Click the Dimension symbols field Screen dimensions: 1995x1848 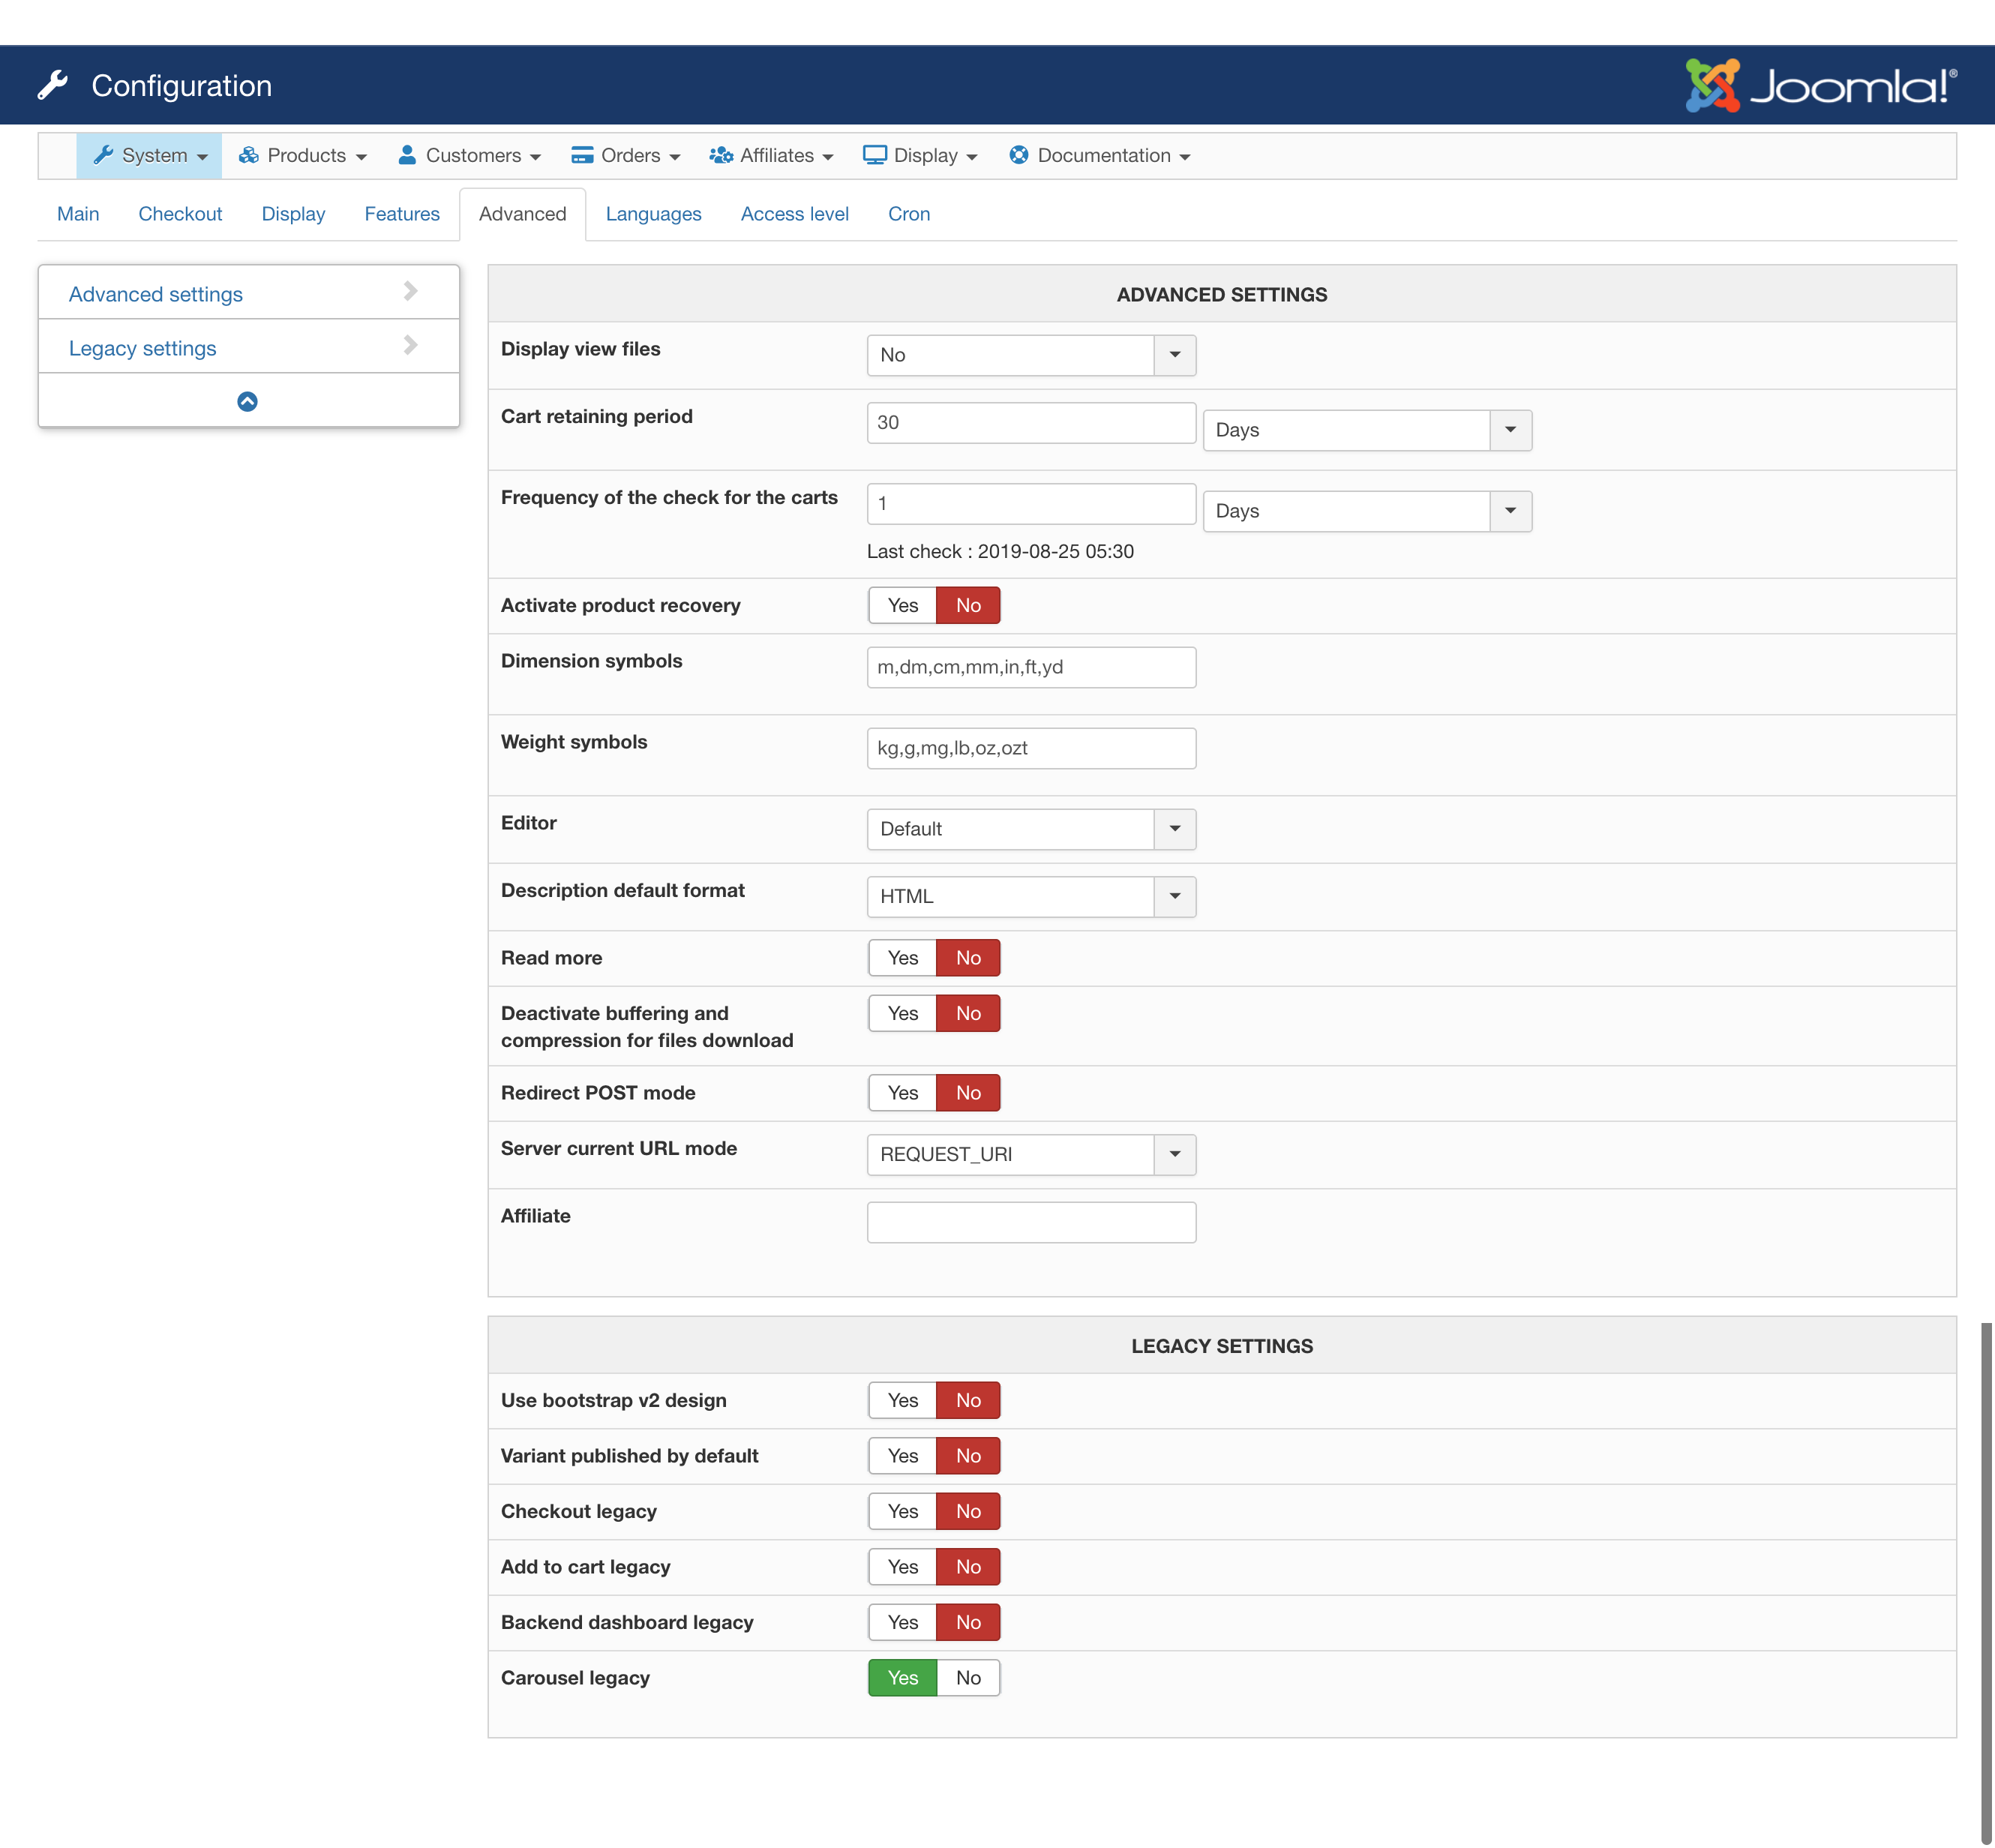tap(1031, 667)
